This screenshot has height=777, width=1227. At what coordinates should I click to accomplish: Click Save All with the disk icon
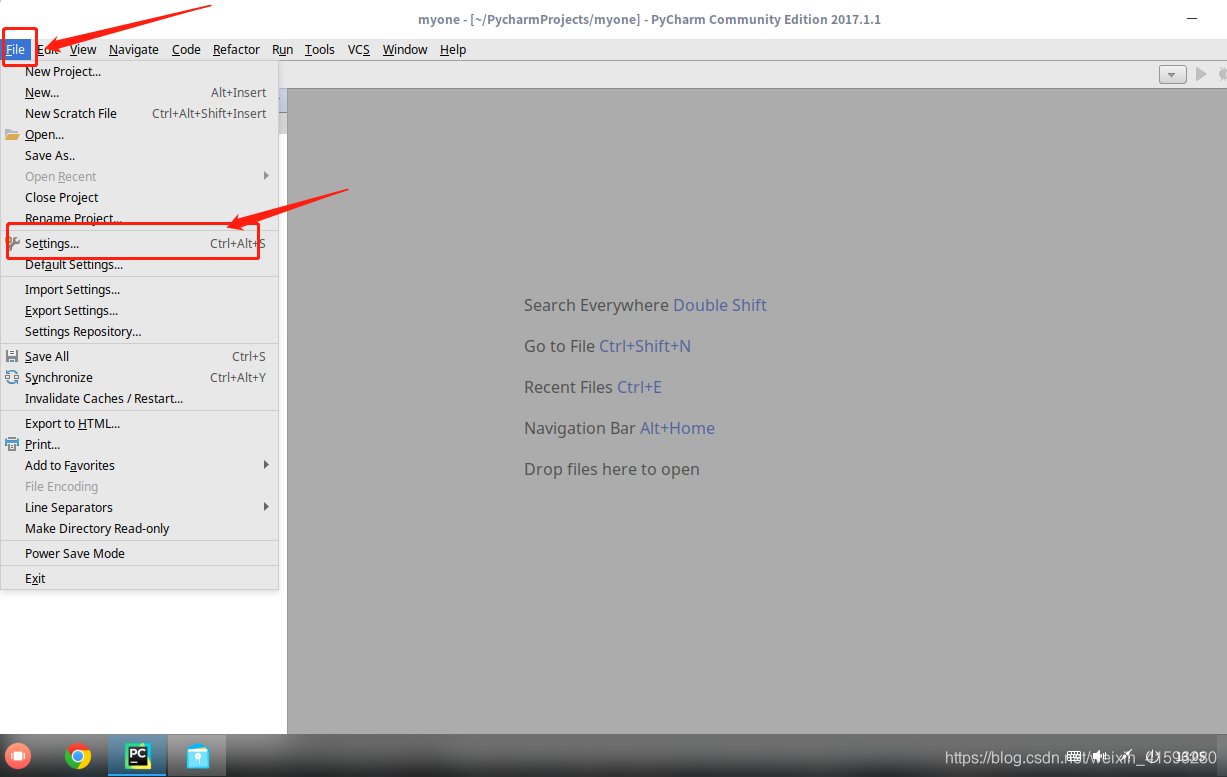(x=139, y=356)
